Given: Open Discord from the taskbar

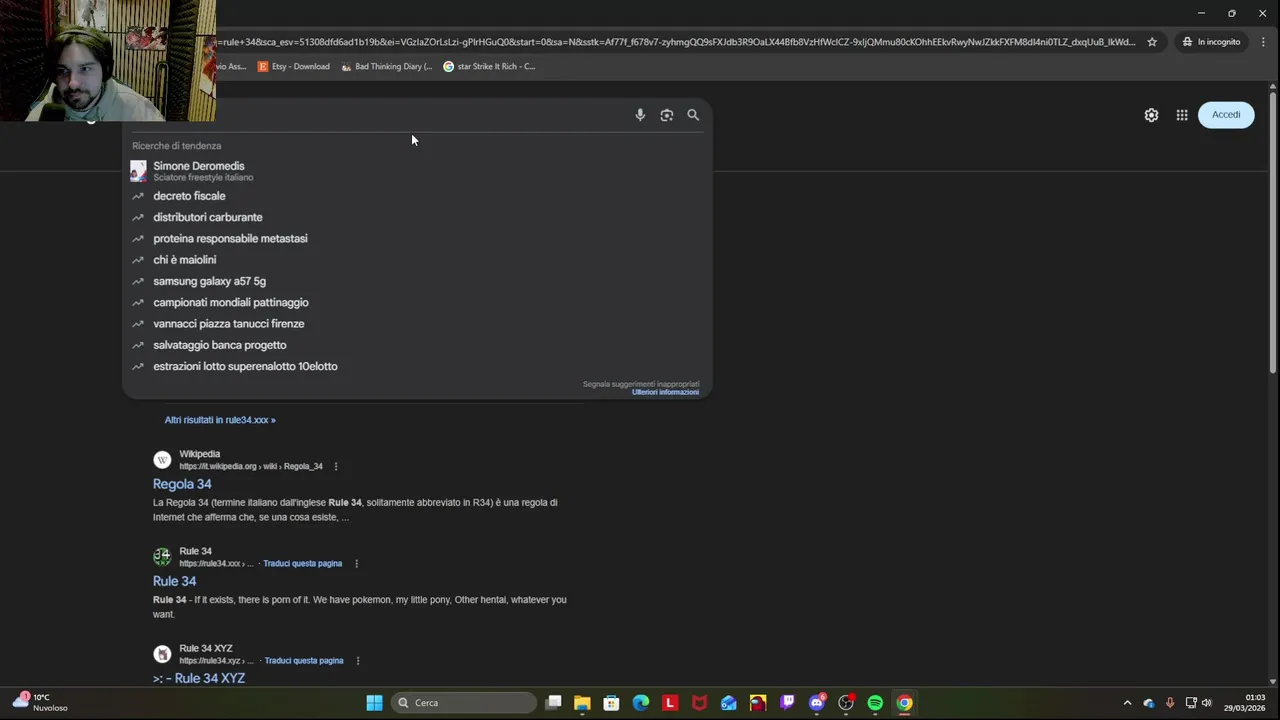Looking at the screenshot, I should pyautogui.click(x=817, y=703).
